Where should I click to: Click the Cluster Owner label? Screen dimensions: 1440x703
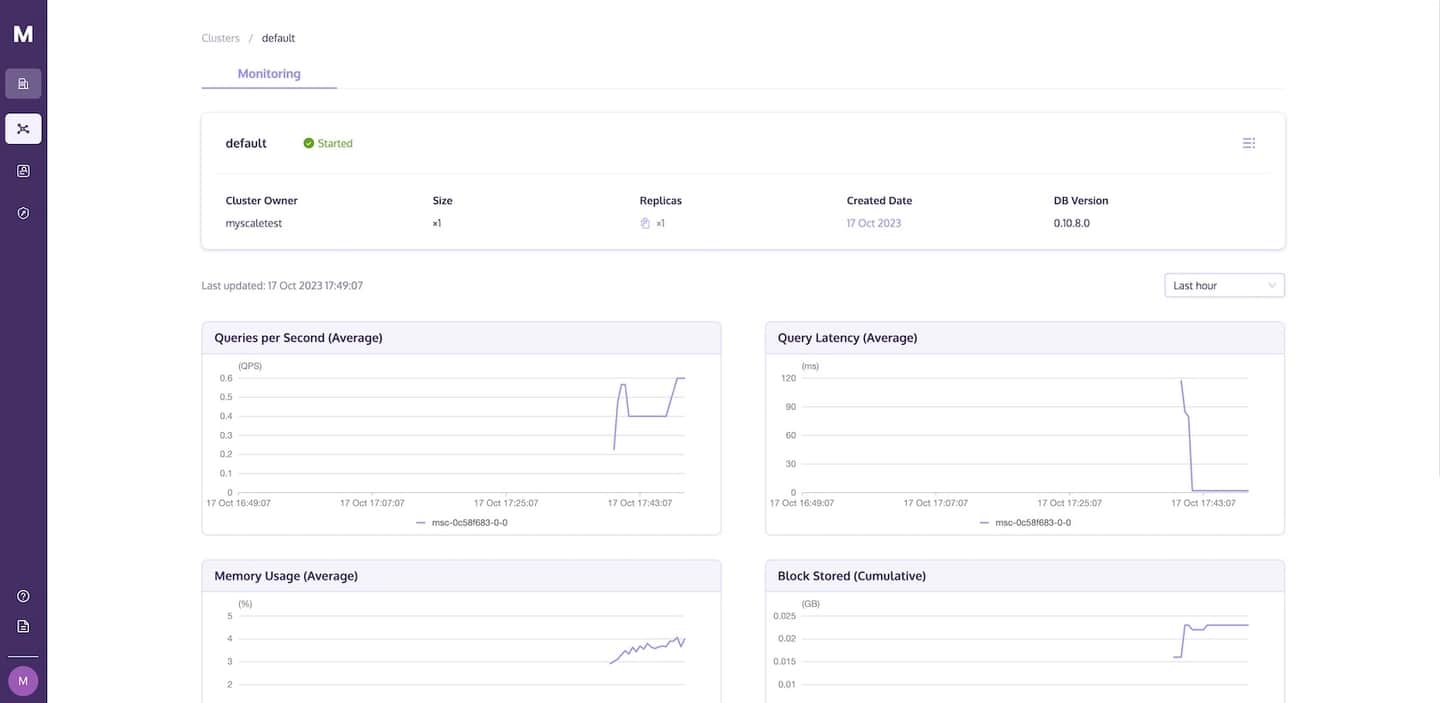[x=262, y=201]
